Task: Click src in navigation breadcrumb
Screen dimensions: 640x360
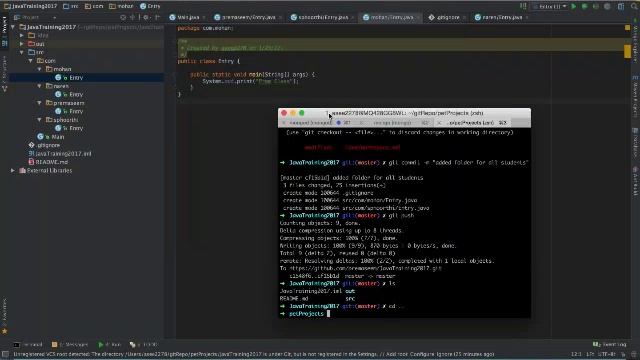Action: (71, 6)
